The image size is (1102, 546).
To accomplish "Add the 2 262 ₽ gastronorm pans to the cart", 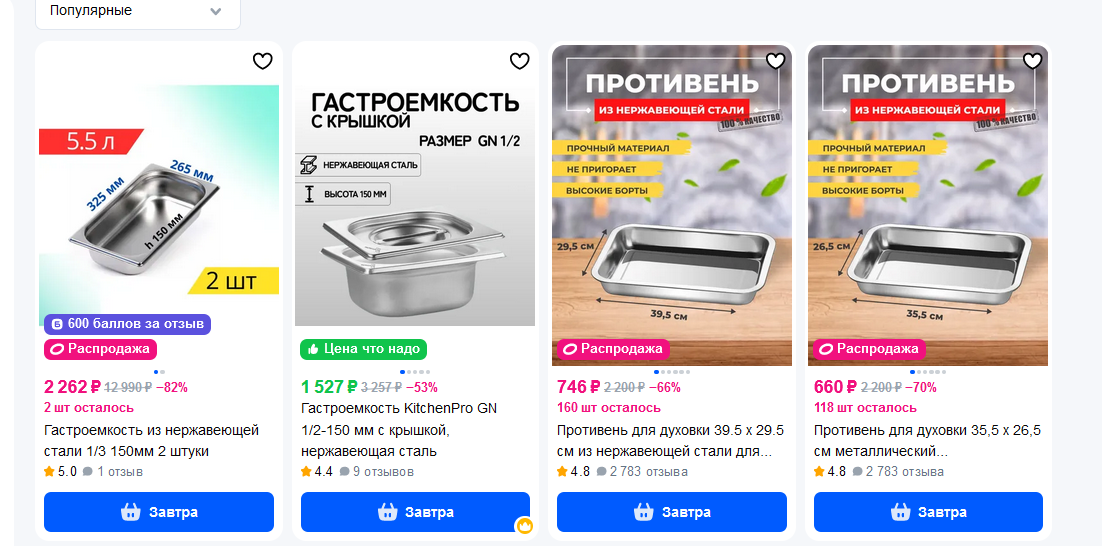I will pyautogui.click(x=159, y=512).
